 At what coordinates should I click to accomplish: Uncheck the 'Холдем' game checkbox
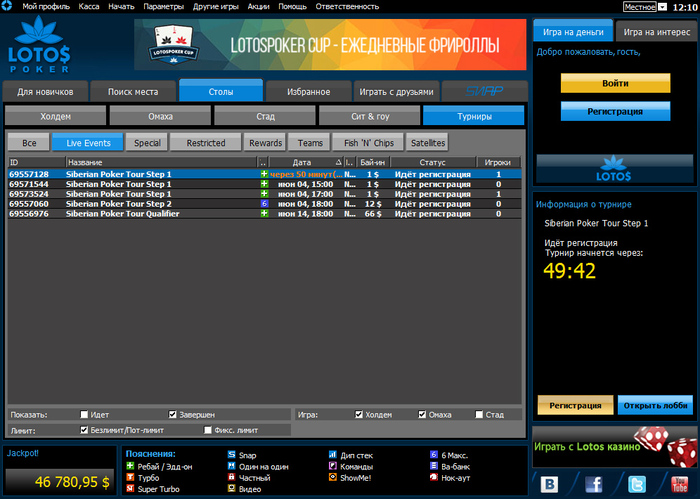[358, 414]
